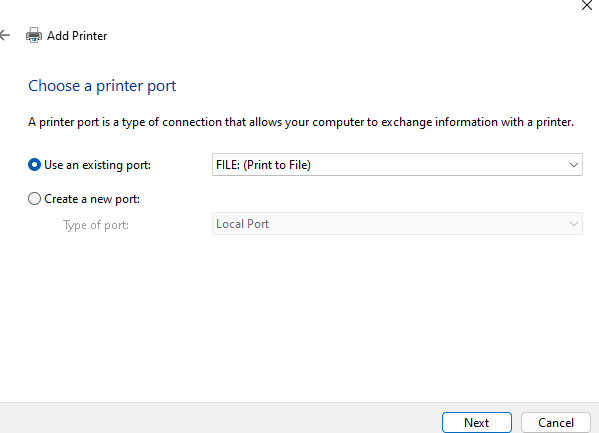Click the "FILE: (Print to File)" text value
The width and height of the screenshot is (599, 433).
click(264, 165)
